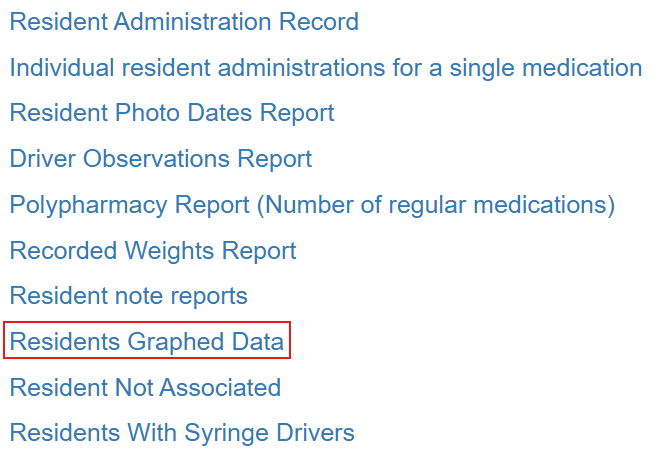The width and height of the screenshot is (666, 461).
Task: Click 'Observations' in Driver Observations Report
Action: click(x=156, y=159)
